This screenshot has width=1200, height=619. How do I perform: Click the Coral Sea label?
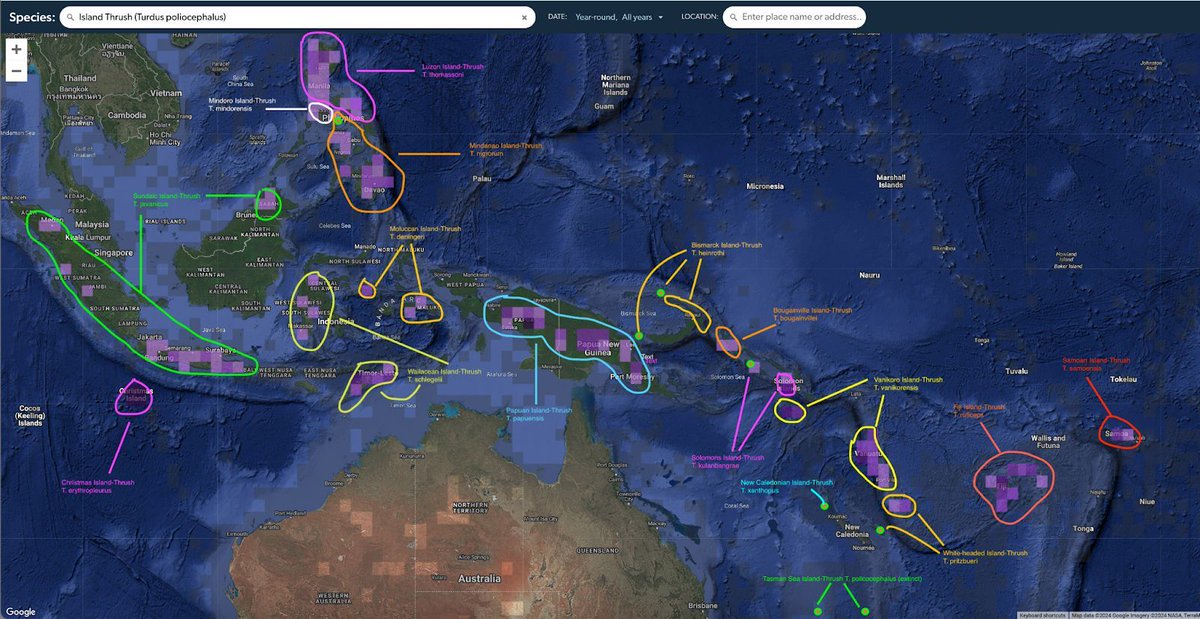tap(735, 504)
